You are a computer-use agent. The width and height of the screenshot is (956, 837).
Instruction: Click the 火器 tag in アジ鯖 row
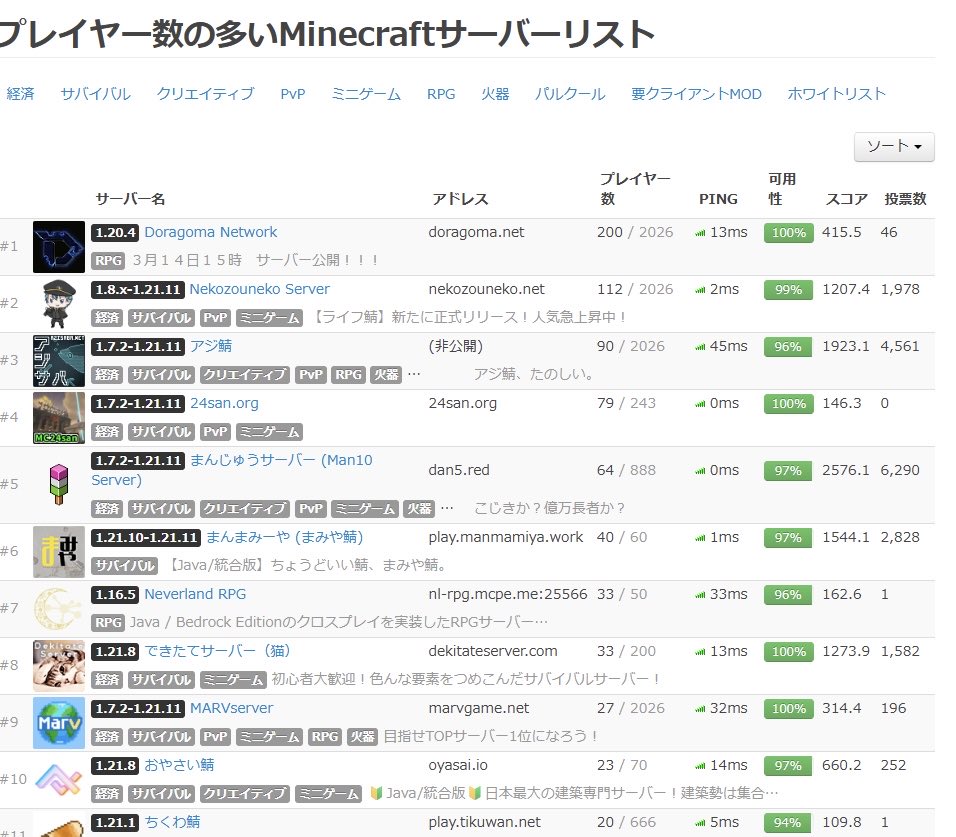coord(386,374)
